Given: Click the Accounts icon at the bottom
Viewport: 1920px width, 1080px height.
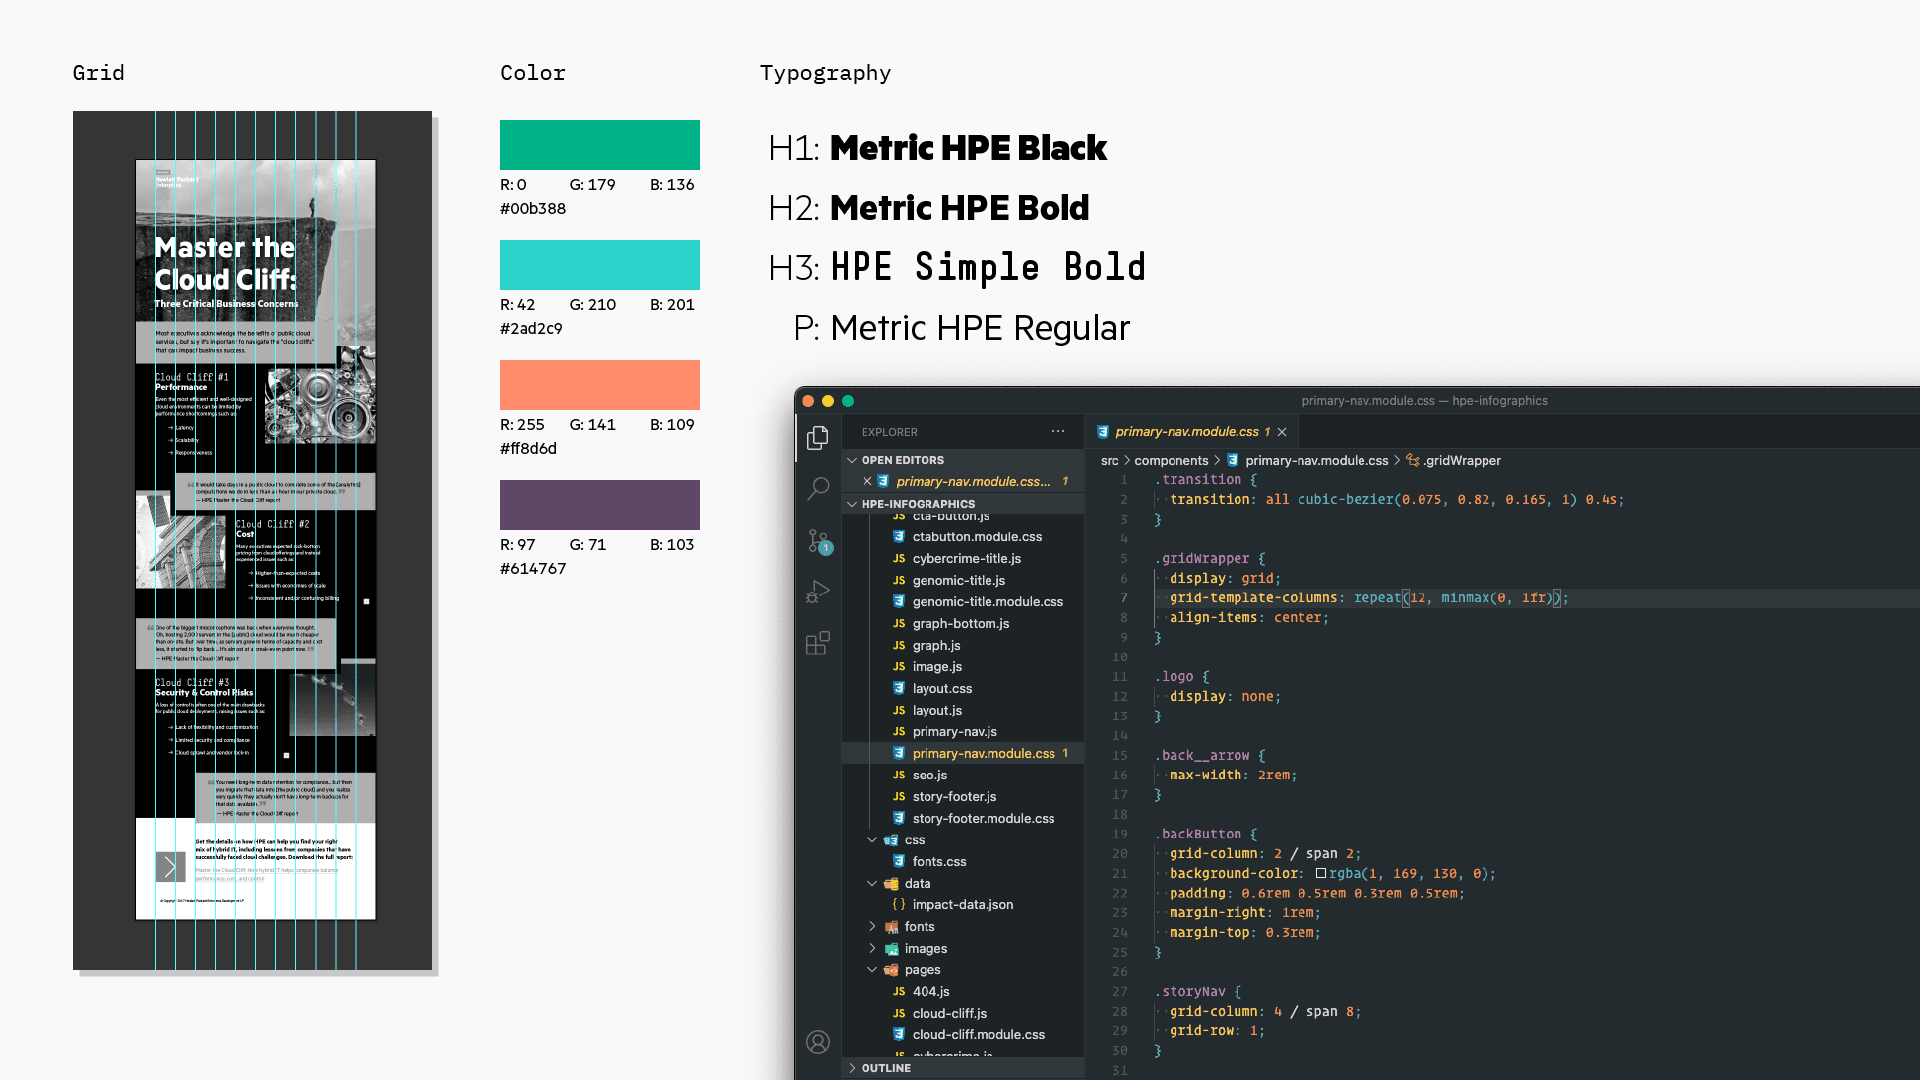Looking at the screenshot, I should (x=818, y=1042).
